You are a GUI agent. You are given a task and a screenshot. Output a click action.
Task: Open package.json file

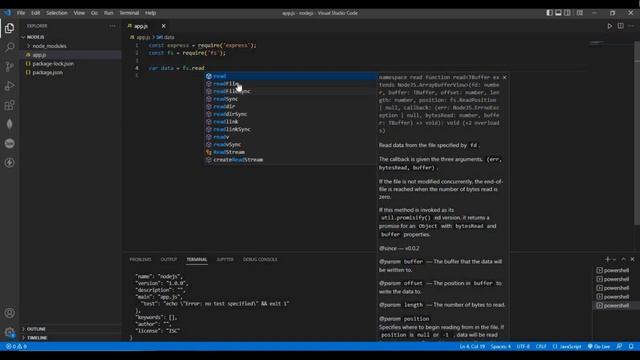(47, 73)
